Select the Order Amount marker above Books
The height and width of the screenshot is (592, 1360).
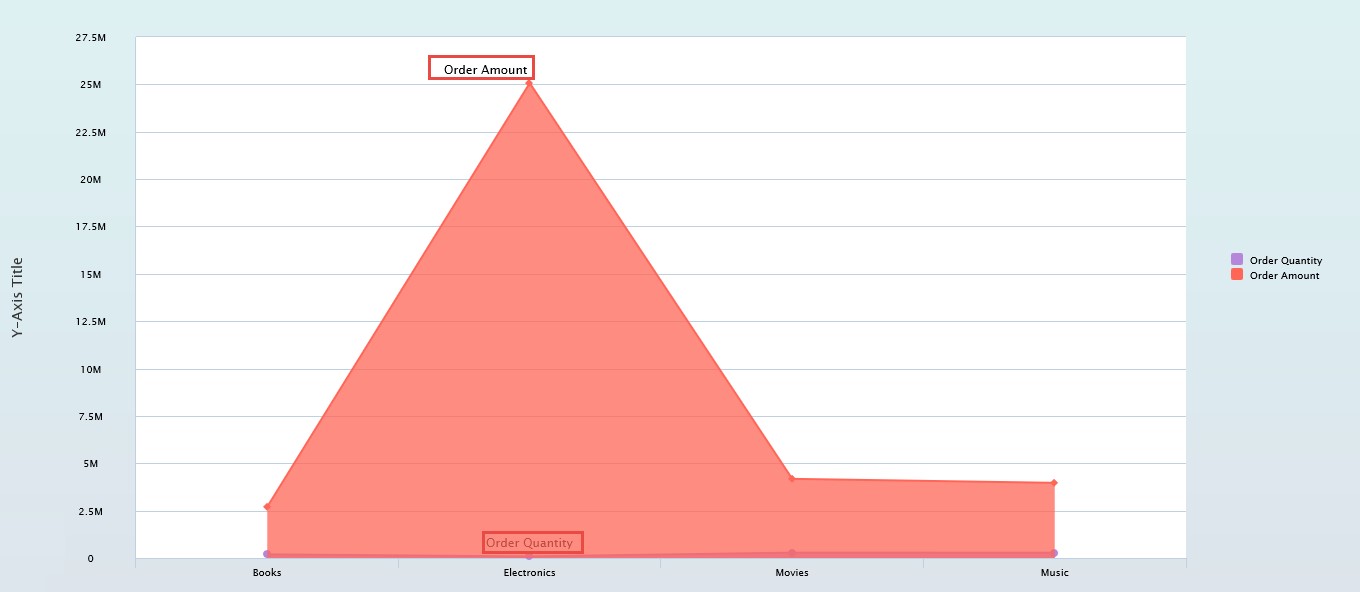pos(267,507)
